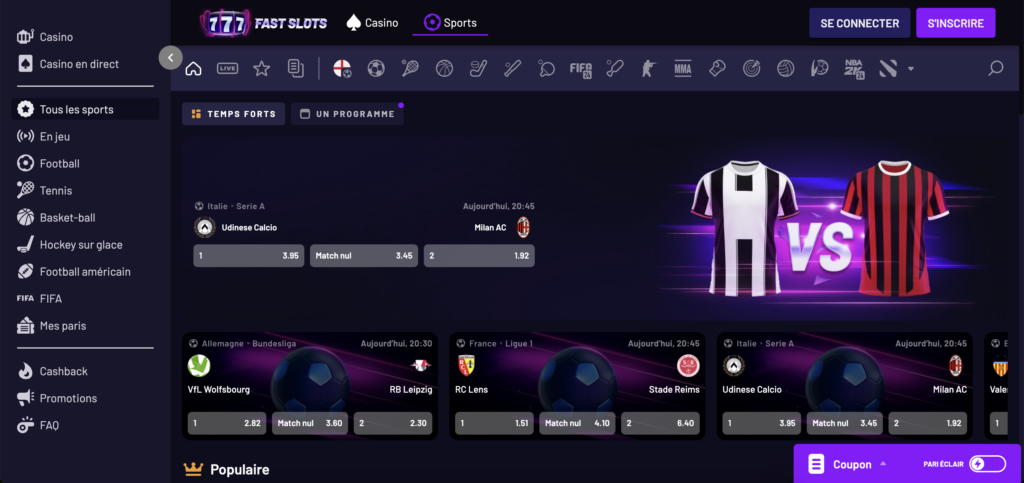Open Mes paris in sidebar
Screen dimensions: 1024x483
[85, 326]
